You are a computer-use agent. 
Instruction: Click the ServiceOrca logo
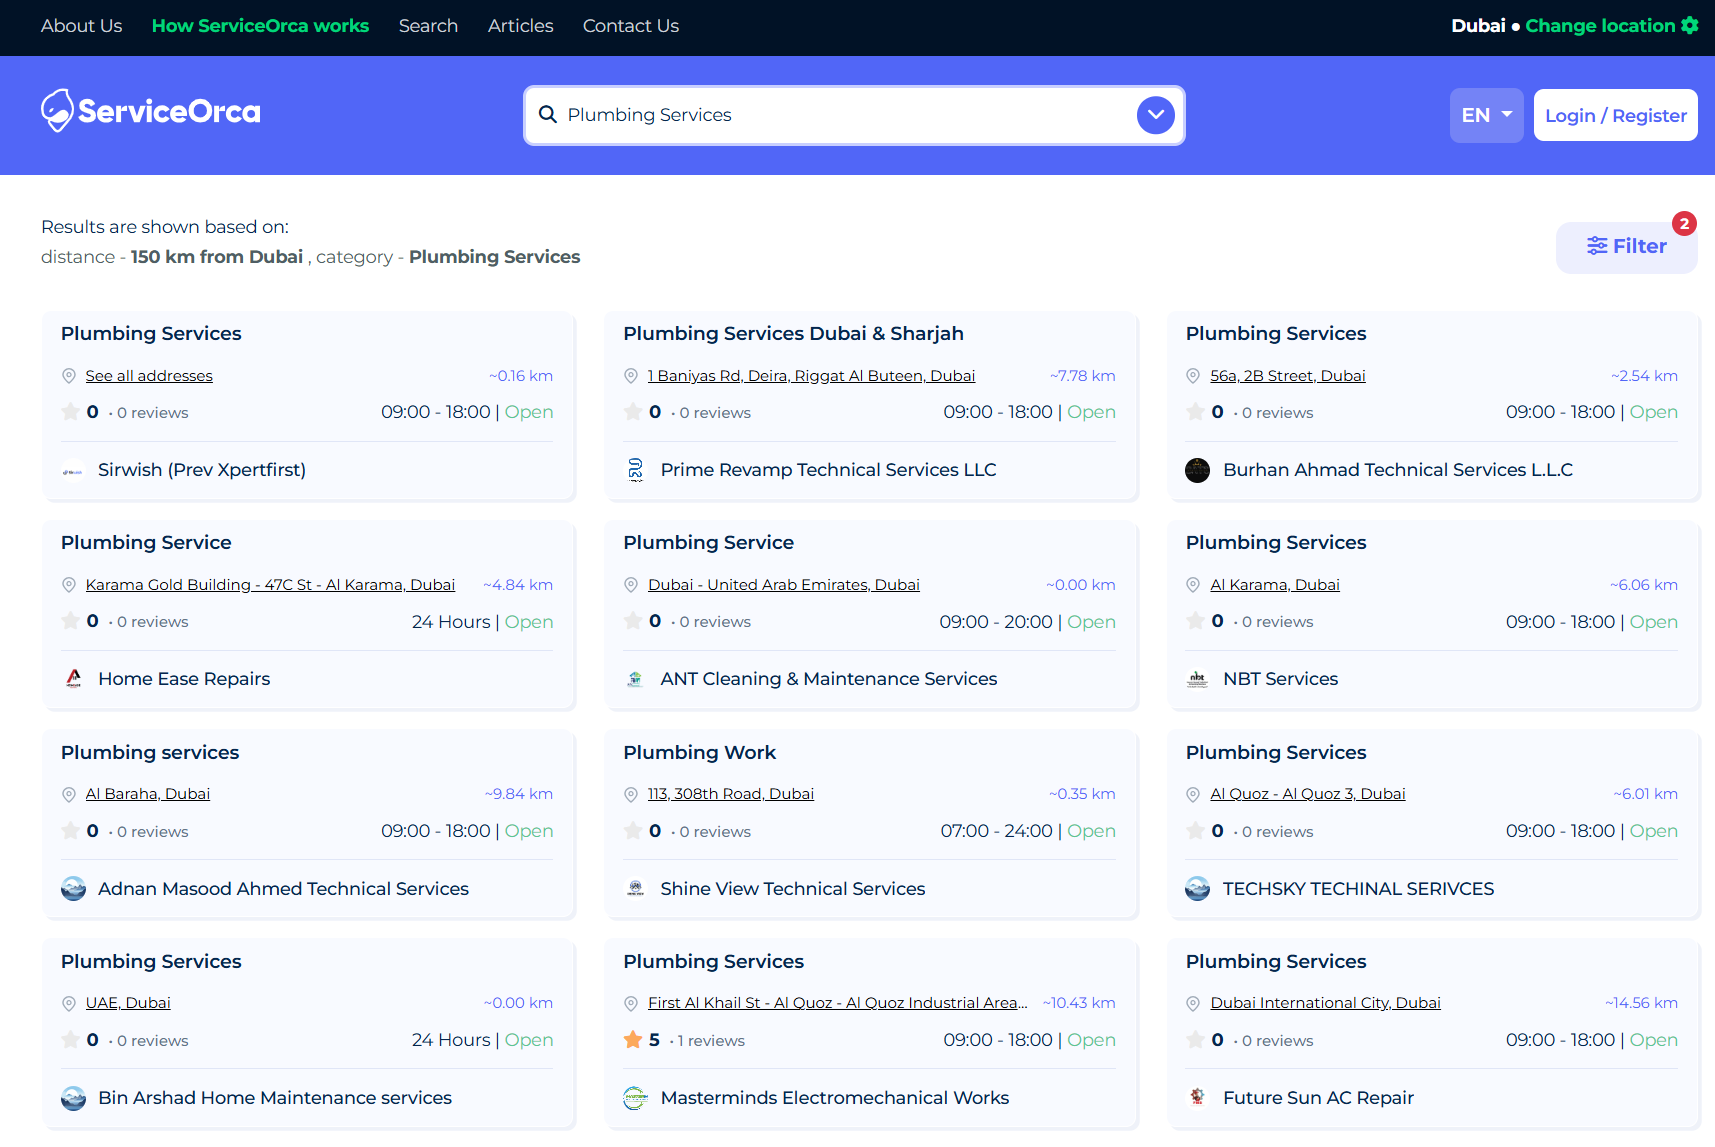click(x=150, y=111)
